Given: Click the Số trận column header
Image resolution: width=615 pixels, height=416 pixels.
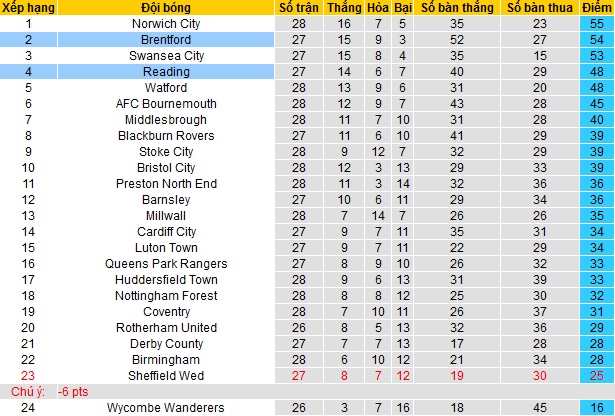Looking at the screenshot, I should (x=298, y=7).
